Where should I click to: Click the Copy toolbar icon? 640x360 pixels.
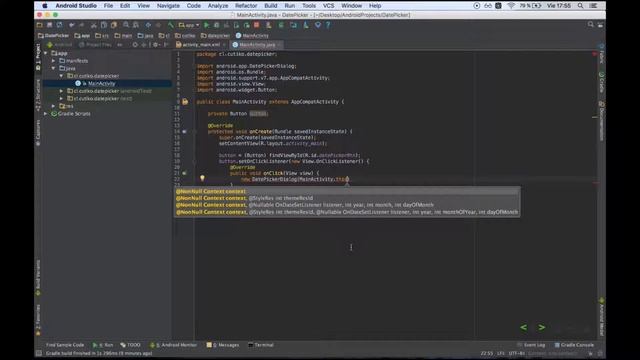(104, 25)
